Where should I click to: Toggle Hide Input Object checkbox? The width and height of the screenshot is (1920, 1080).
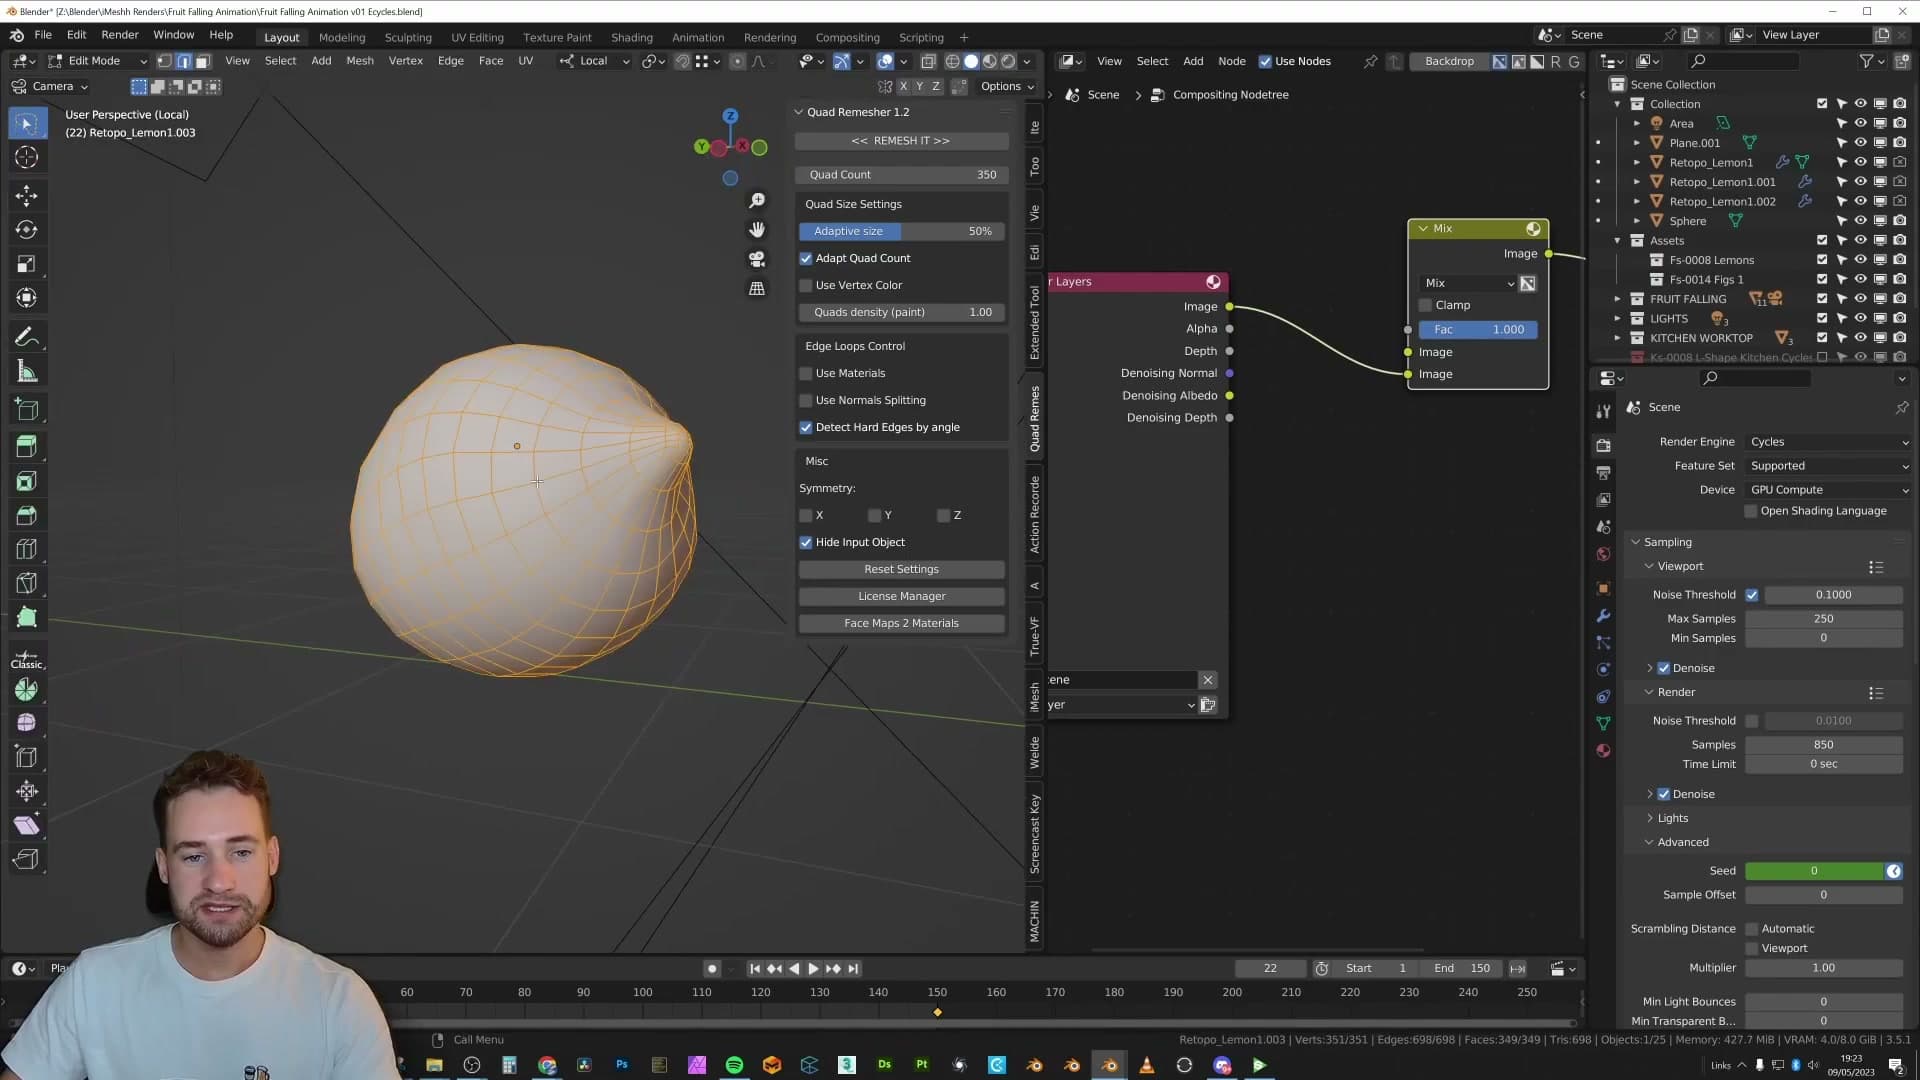click(x=806, y=542)
